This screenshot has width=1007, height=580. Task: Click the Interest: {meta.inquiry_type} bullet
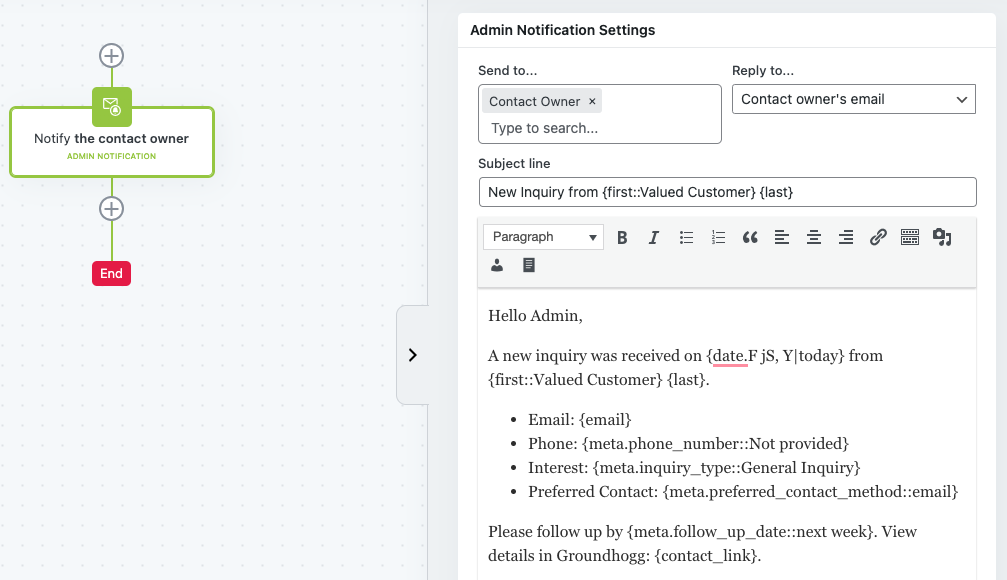pyautogui.click(x=694, y=468)
